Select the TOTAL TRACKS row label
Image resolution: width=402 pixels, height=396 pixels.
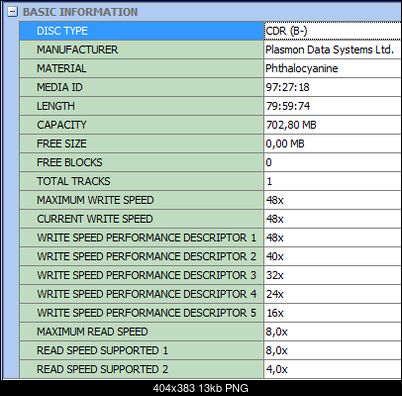[x=73, y=181]
